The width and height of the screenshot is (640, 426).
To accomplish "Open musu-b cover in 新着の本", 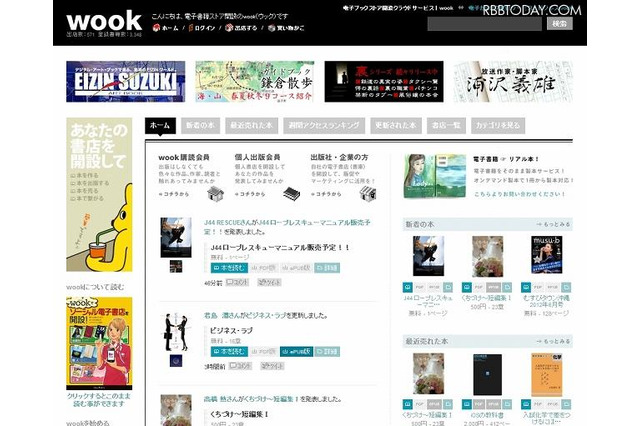I will coord(547,255).
